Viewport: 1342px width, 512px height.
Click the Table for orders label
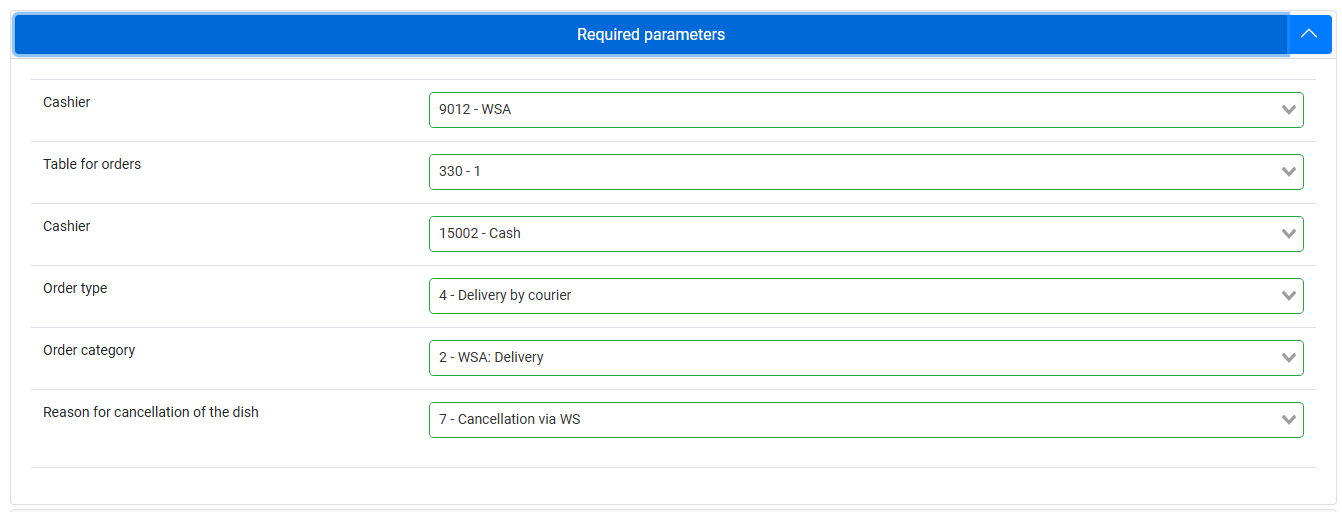[x=92, y=164]
